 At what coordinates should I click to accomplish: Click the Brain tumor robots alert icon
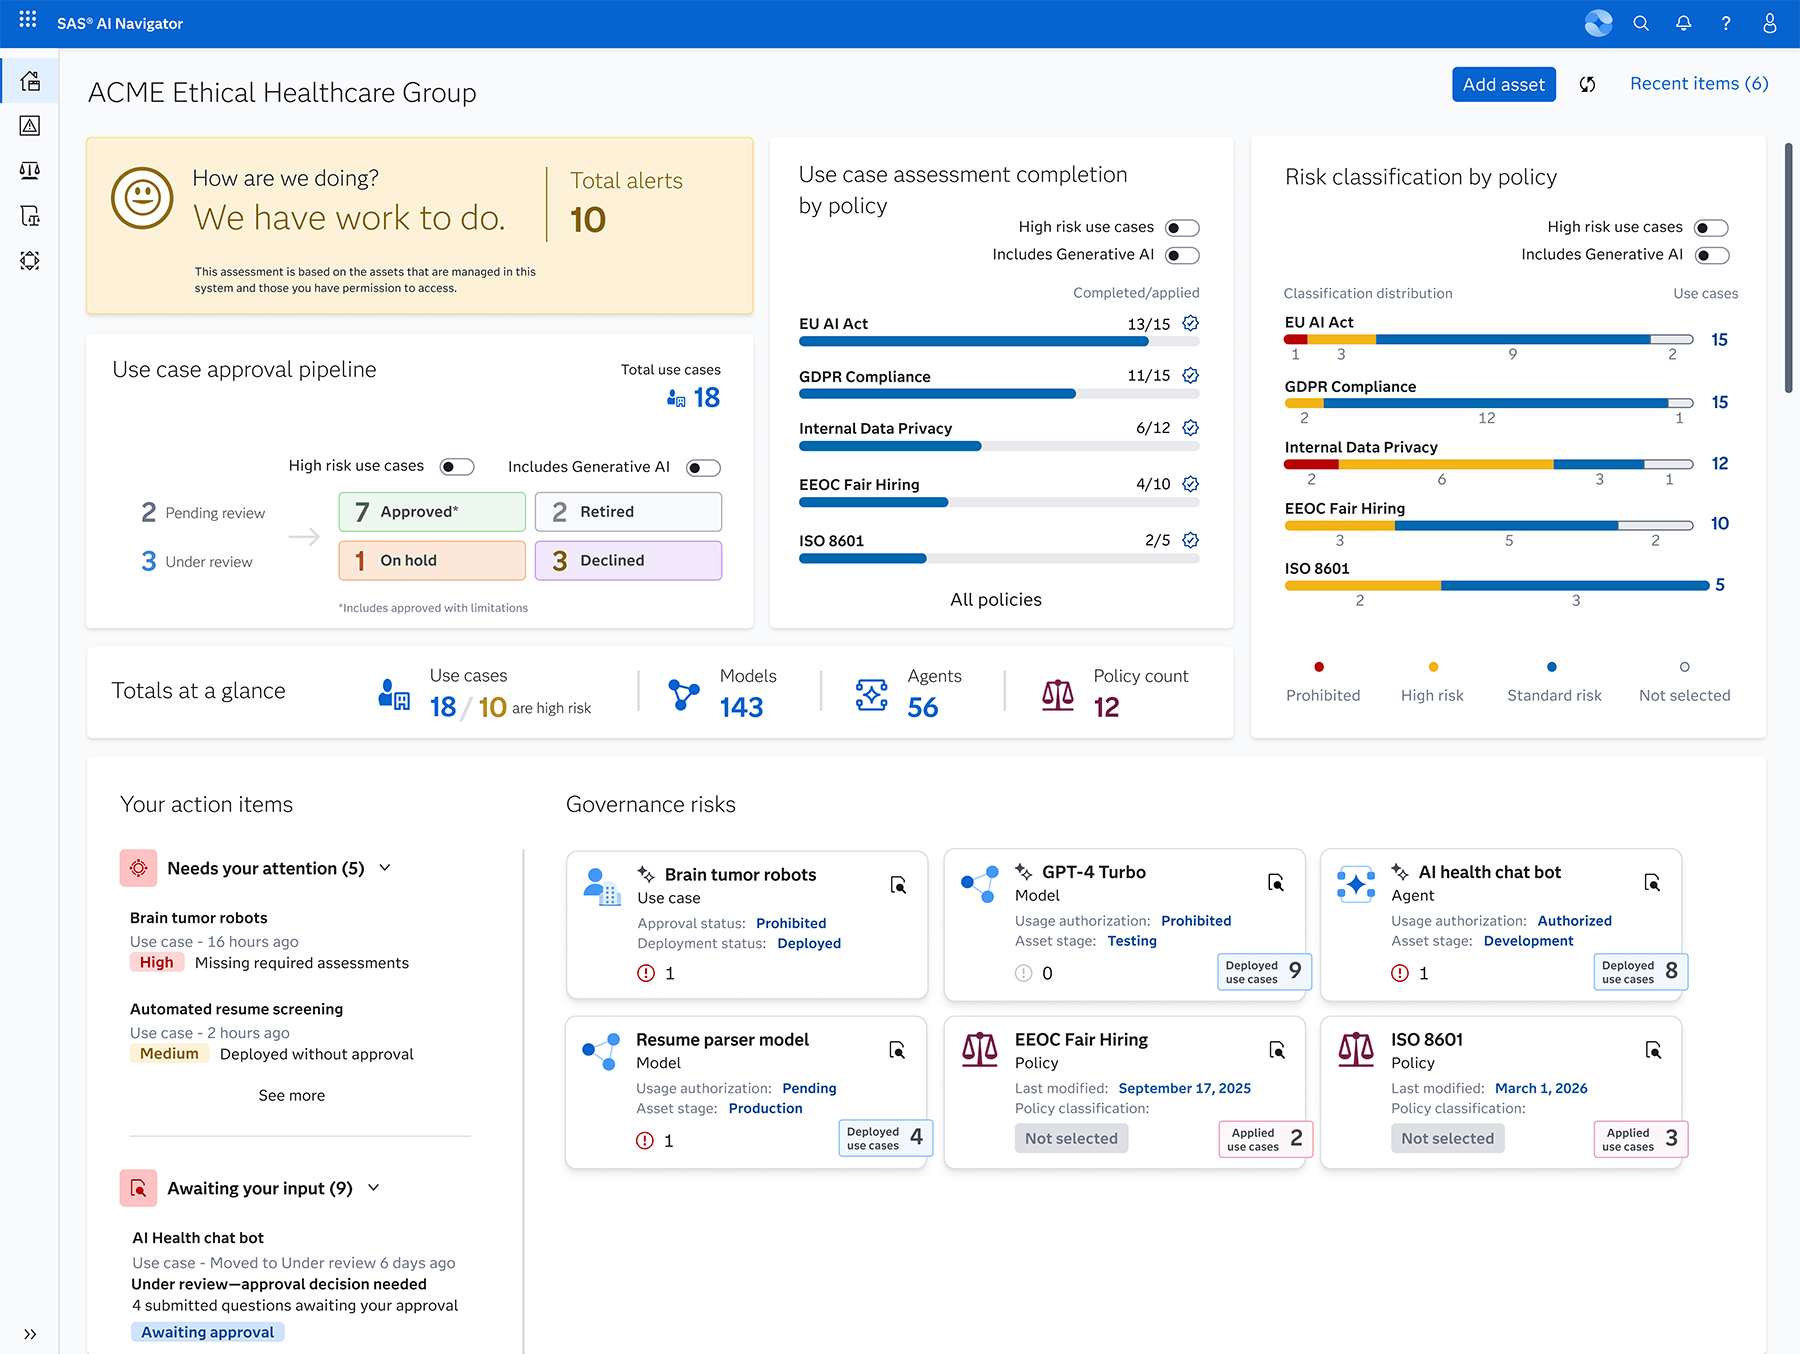646,973
